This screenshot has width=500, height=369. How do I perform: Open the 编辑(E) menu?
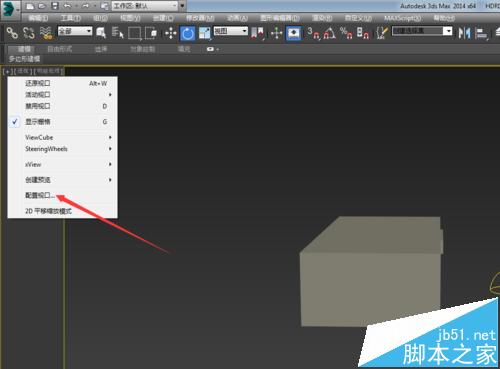(x=38, y=18)
